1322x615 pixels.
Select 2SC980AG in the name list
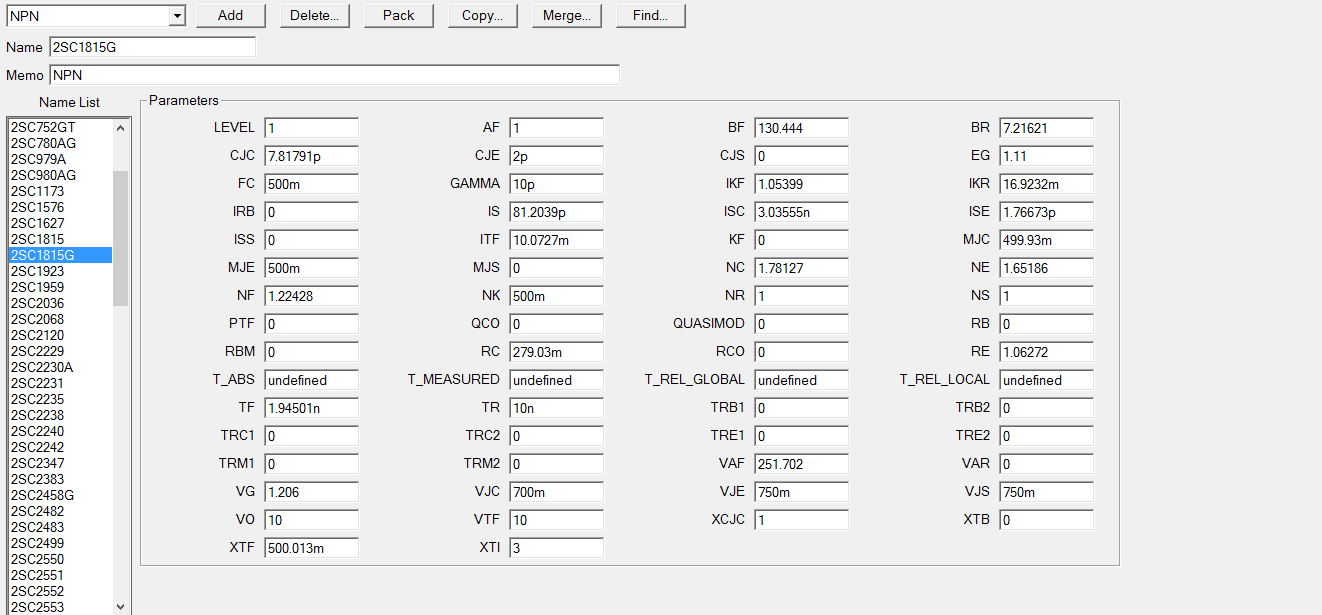60,175
